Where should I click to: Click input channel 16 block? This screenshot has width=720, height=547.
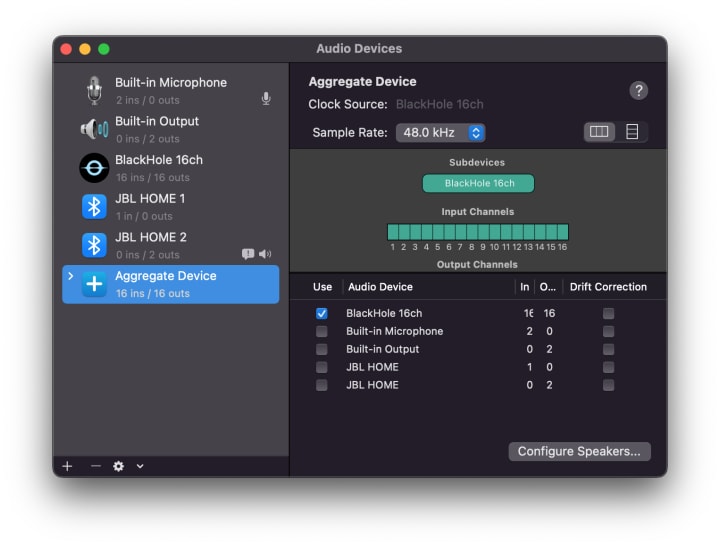[x=563, y=232]
